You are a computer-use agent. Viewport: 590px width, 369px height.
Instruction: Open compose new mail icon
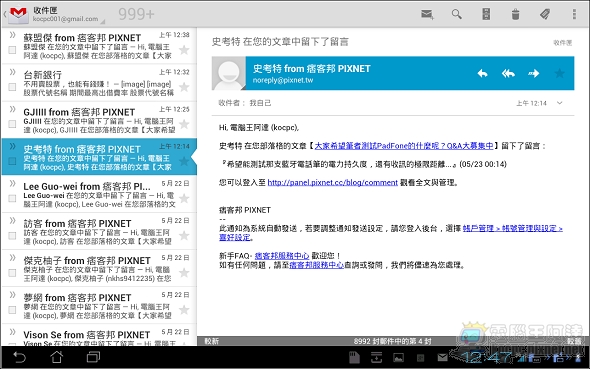coord(427,14)
